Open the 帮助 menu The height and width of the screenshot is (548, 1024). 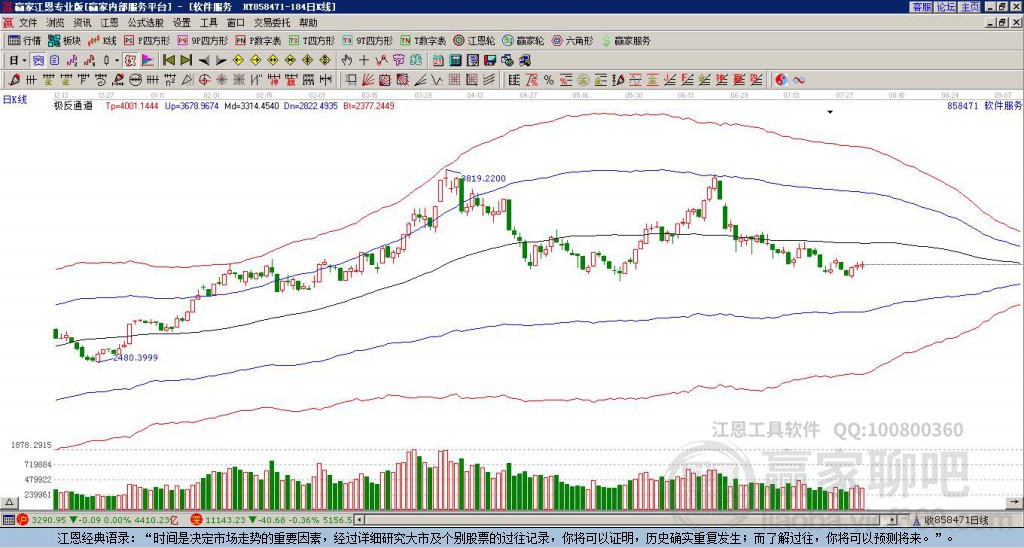(308, 23)
